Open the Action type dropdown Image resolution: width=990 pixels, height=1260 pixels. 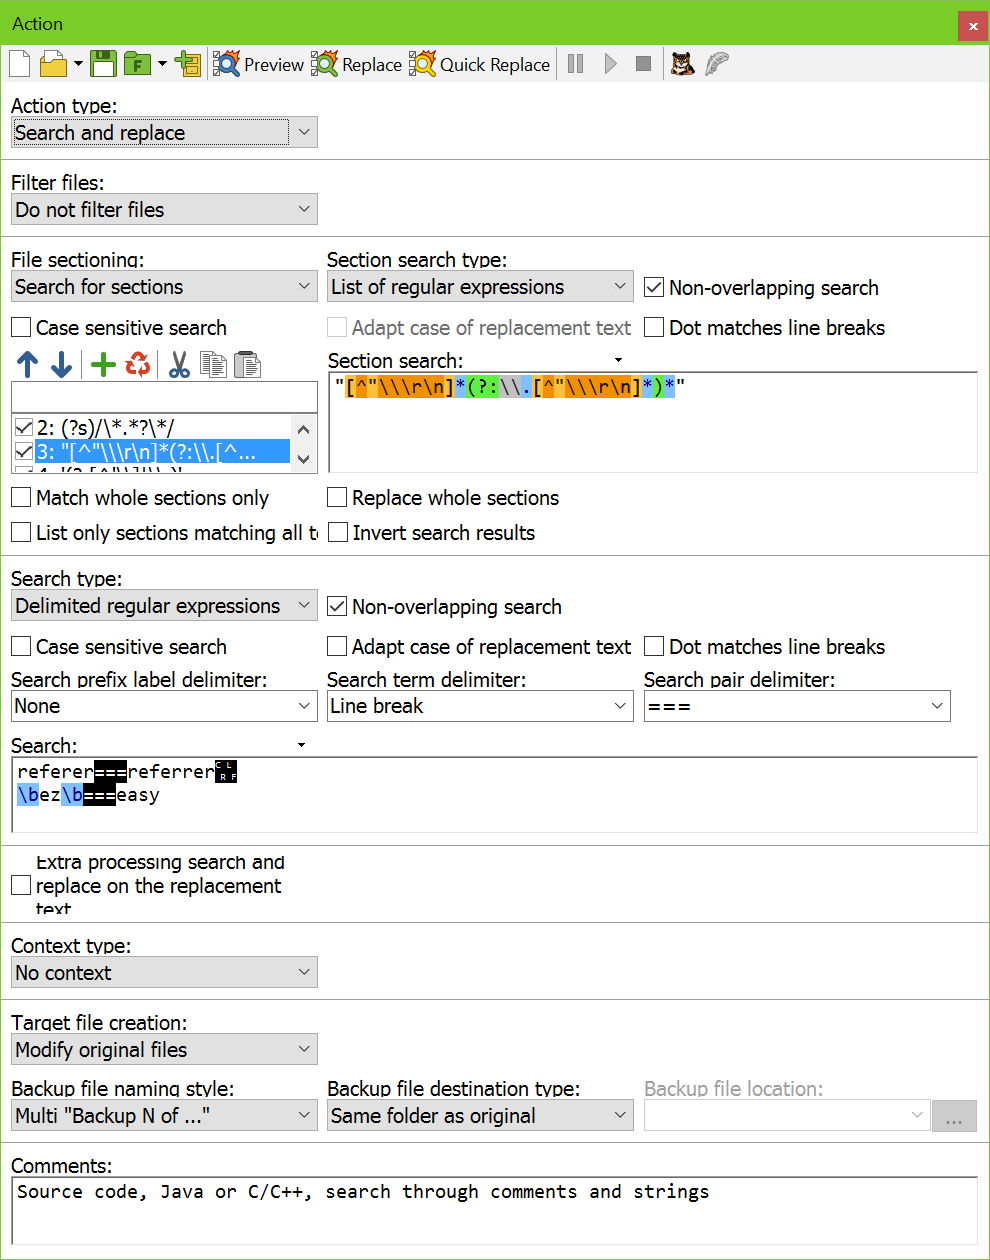[x=303, y=132]
